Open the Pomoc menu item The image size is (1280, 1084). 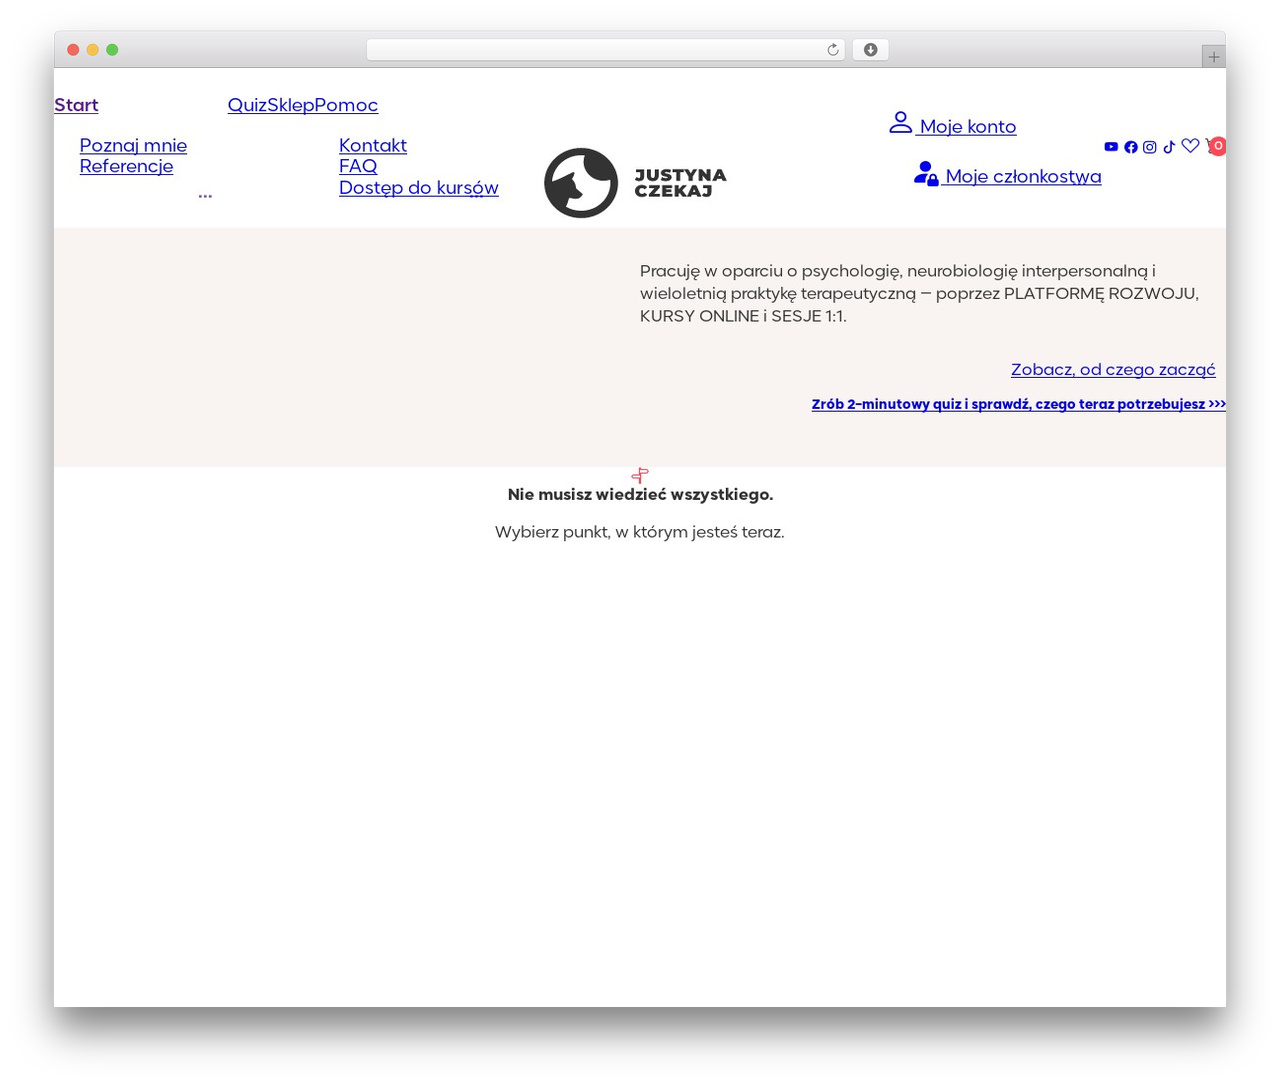pos(346,105)
